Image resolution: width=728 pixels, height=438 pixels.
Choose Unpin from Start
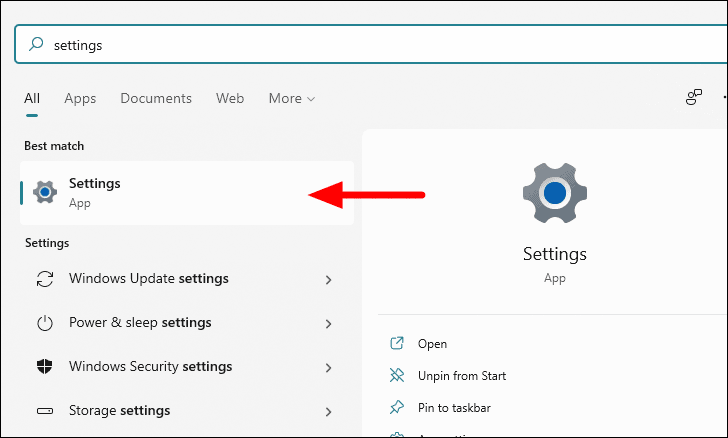(x=462, y=376)
